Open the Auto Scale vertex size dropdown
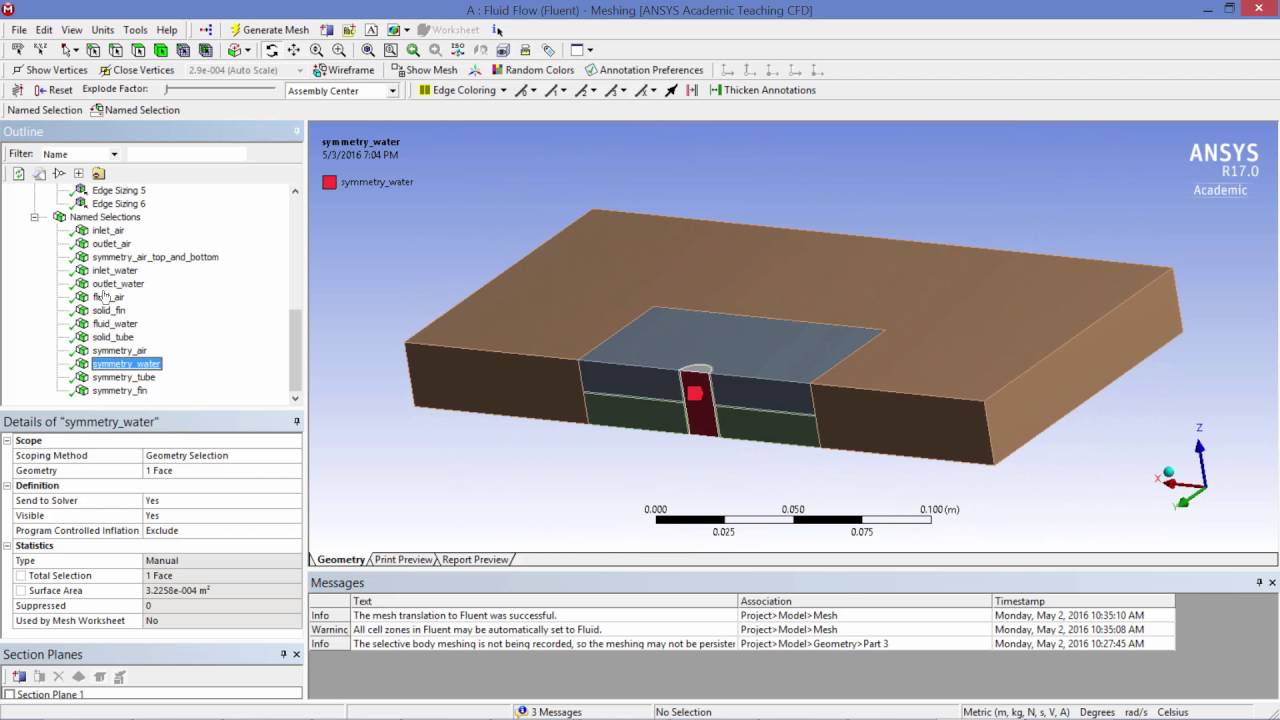Image resolution: width=1280 pixels, height=720 pixels. [299, 70]
